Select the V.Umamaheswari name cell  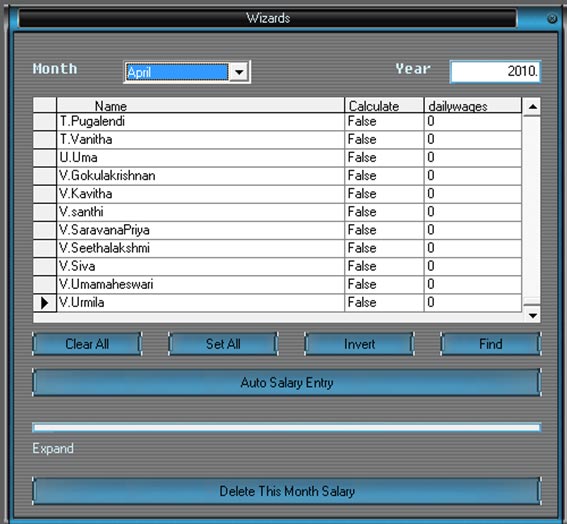201,285
